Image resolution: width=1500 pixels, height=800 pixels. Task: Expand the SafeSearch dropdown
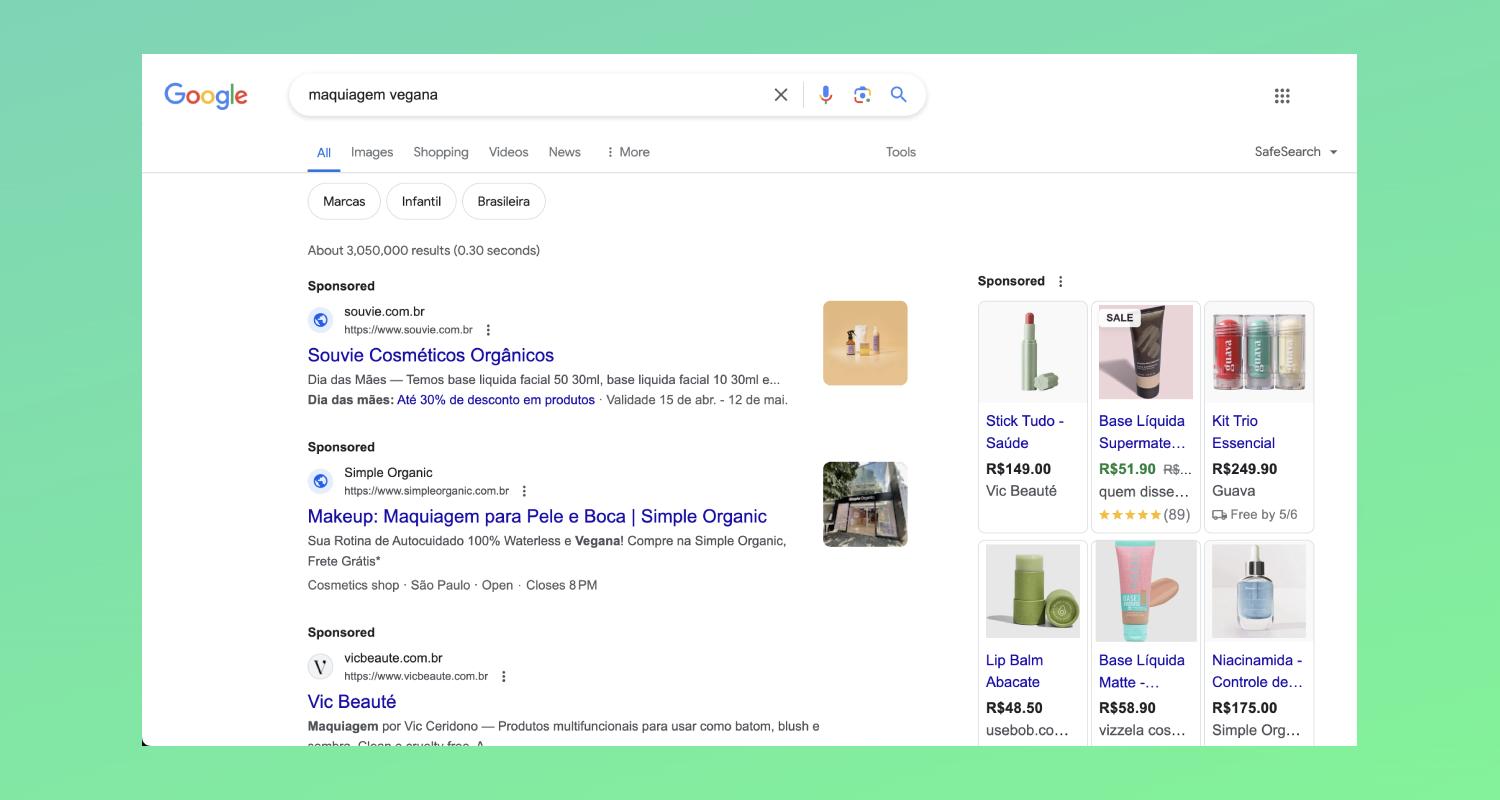[1296, 152]
